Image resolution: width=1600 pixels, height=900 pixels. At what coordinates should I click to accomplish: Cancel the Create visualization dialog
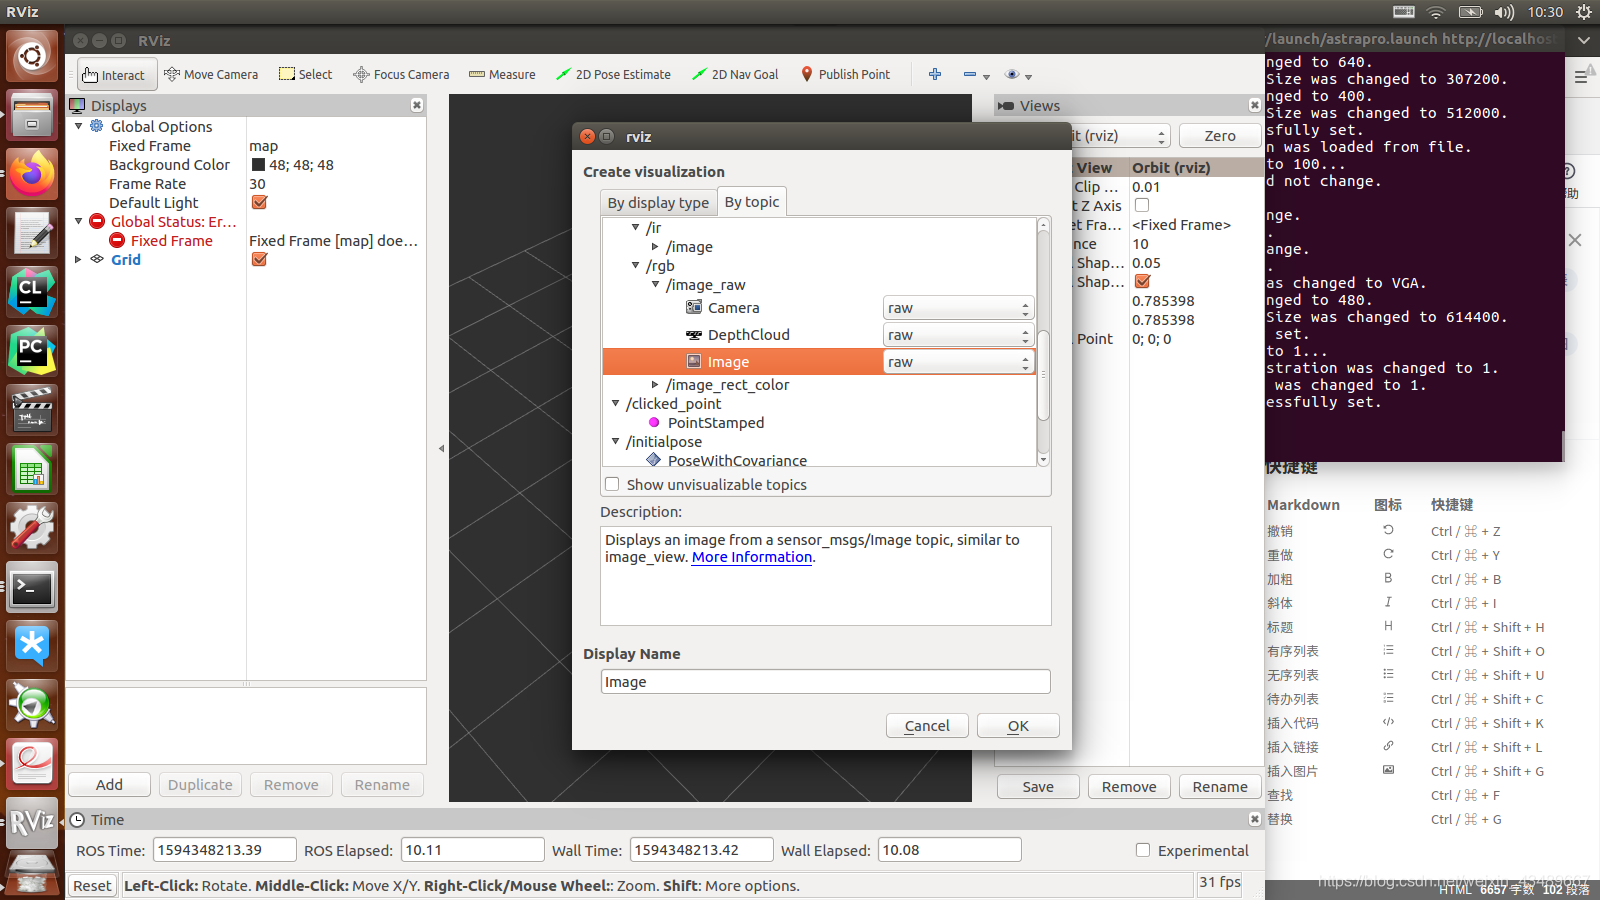[x=927, y=726]
